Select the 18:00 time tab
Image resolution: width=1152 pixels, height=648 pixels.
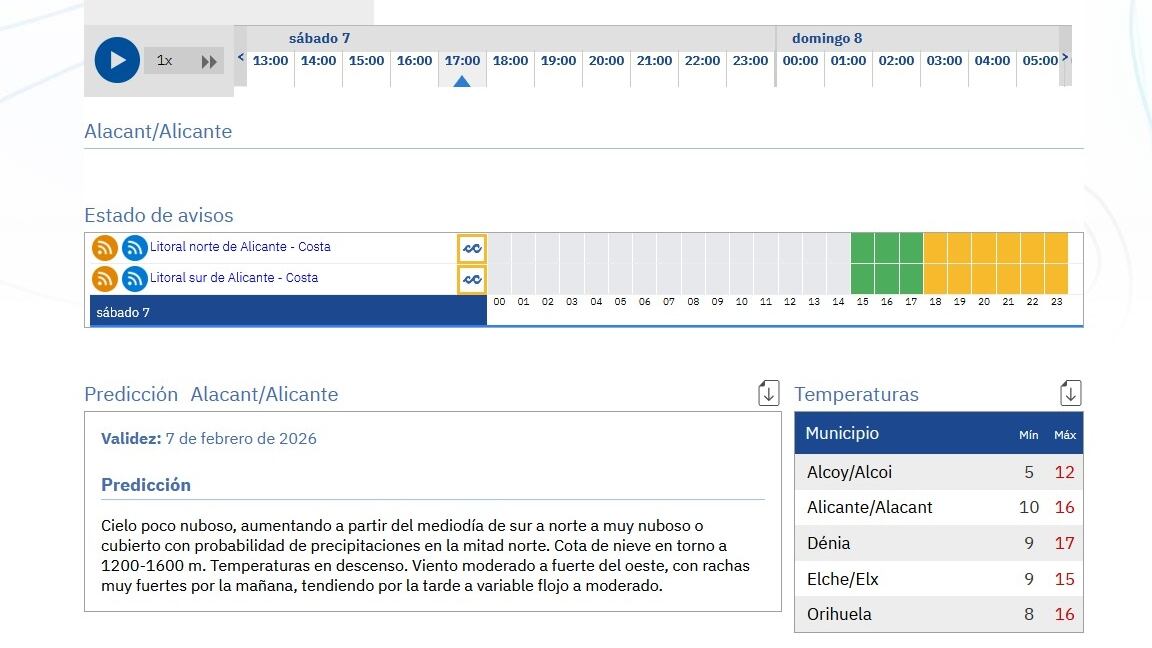[510, 60]
